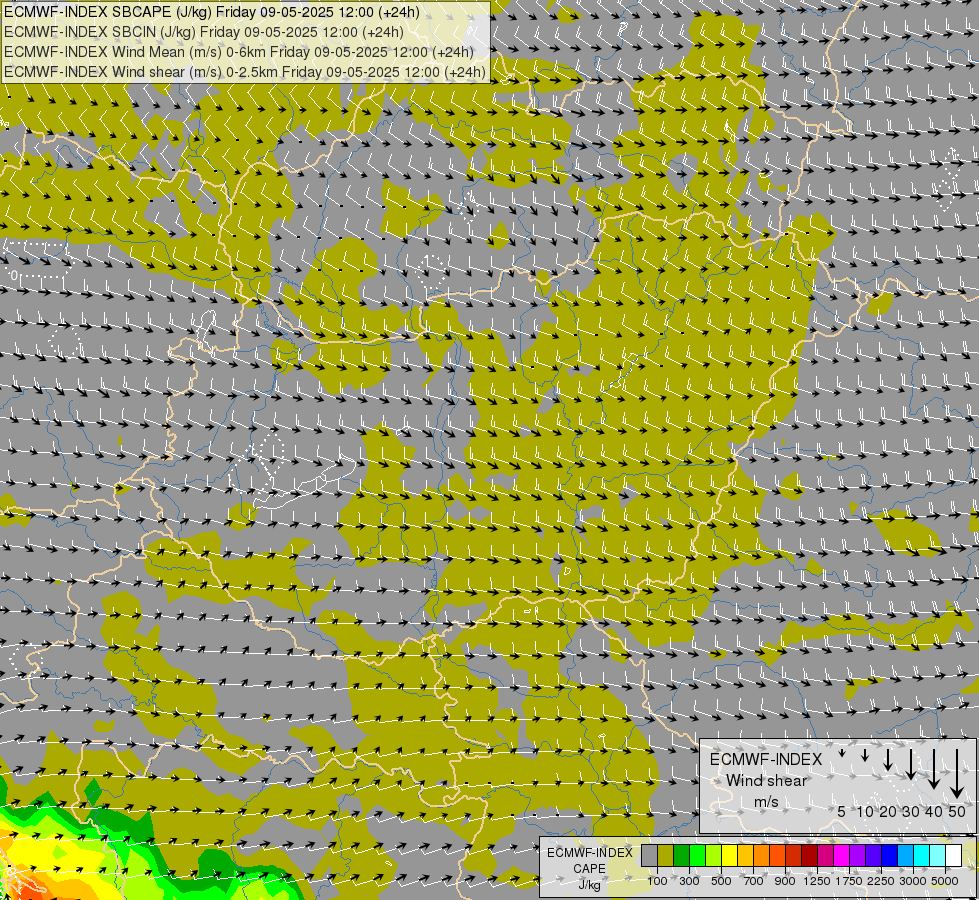
Task: Click the grey CAPE legend swatch below 100
Action: (x=649, y=856)
